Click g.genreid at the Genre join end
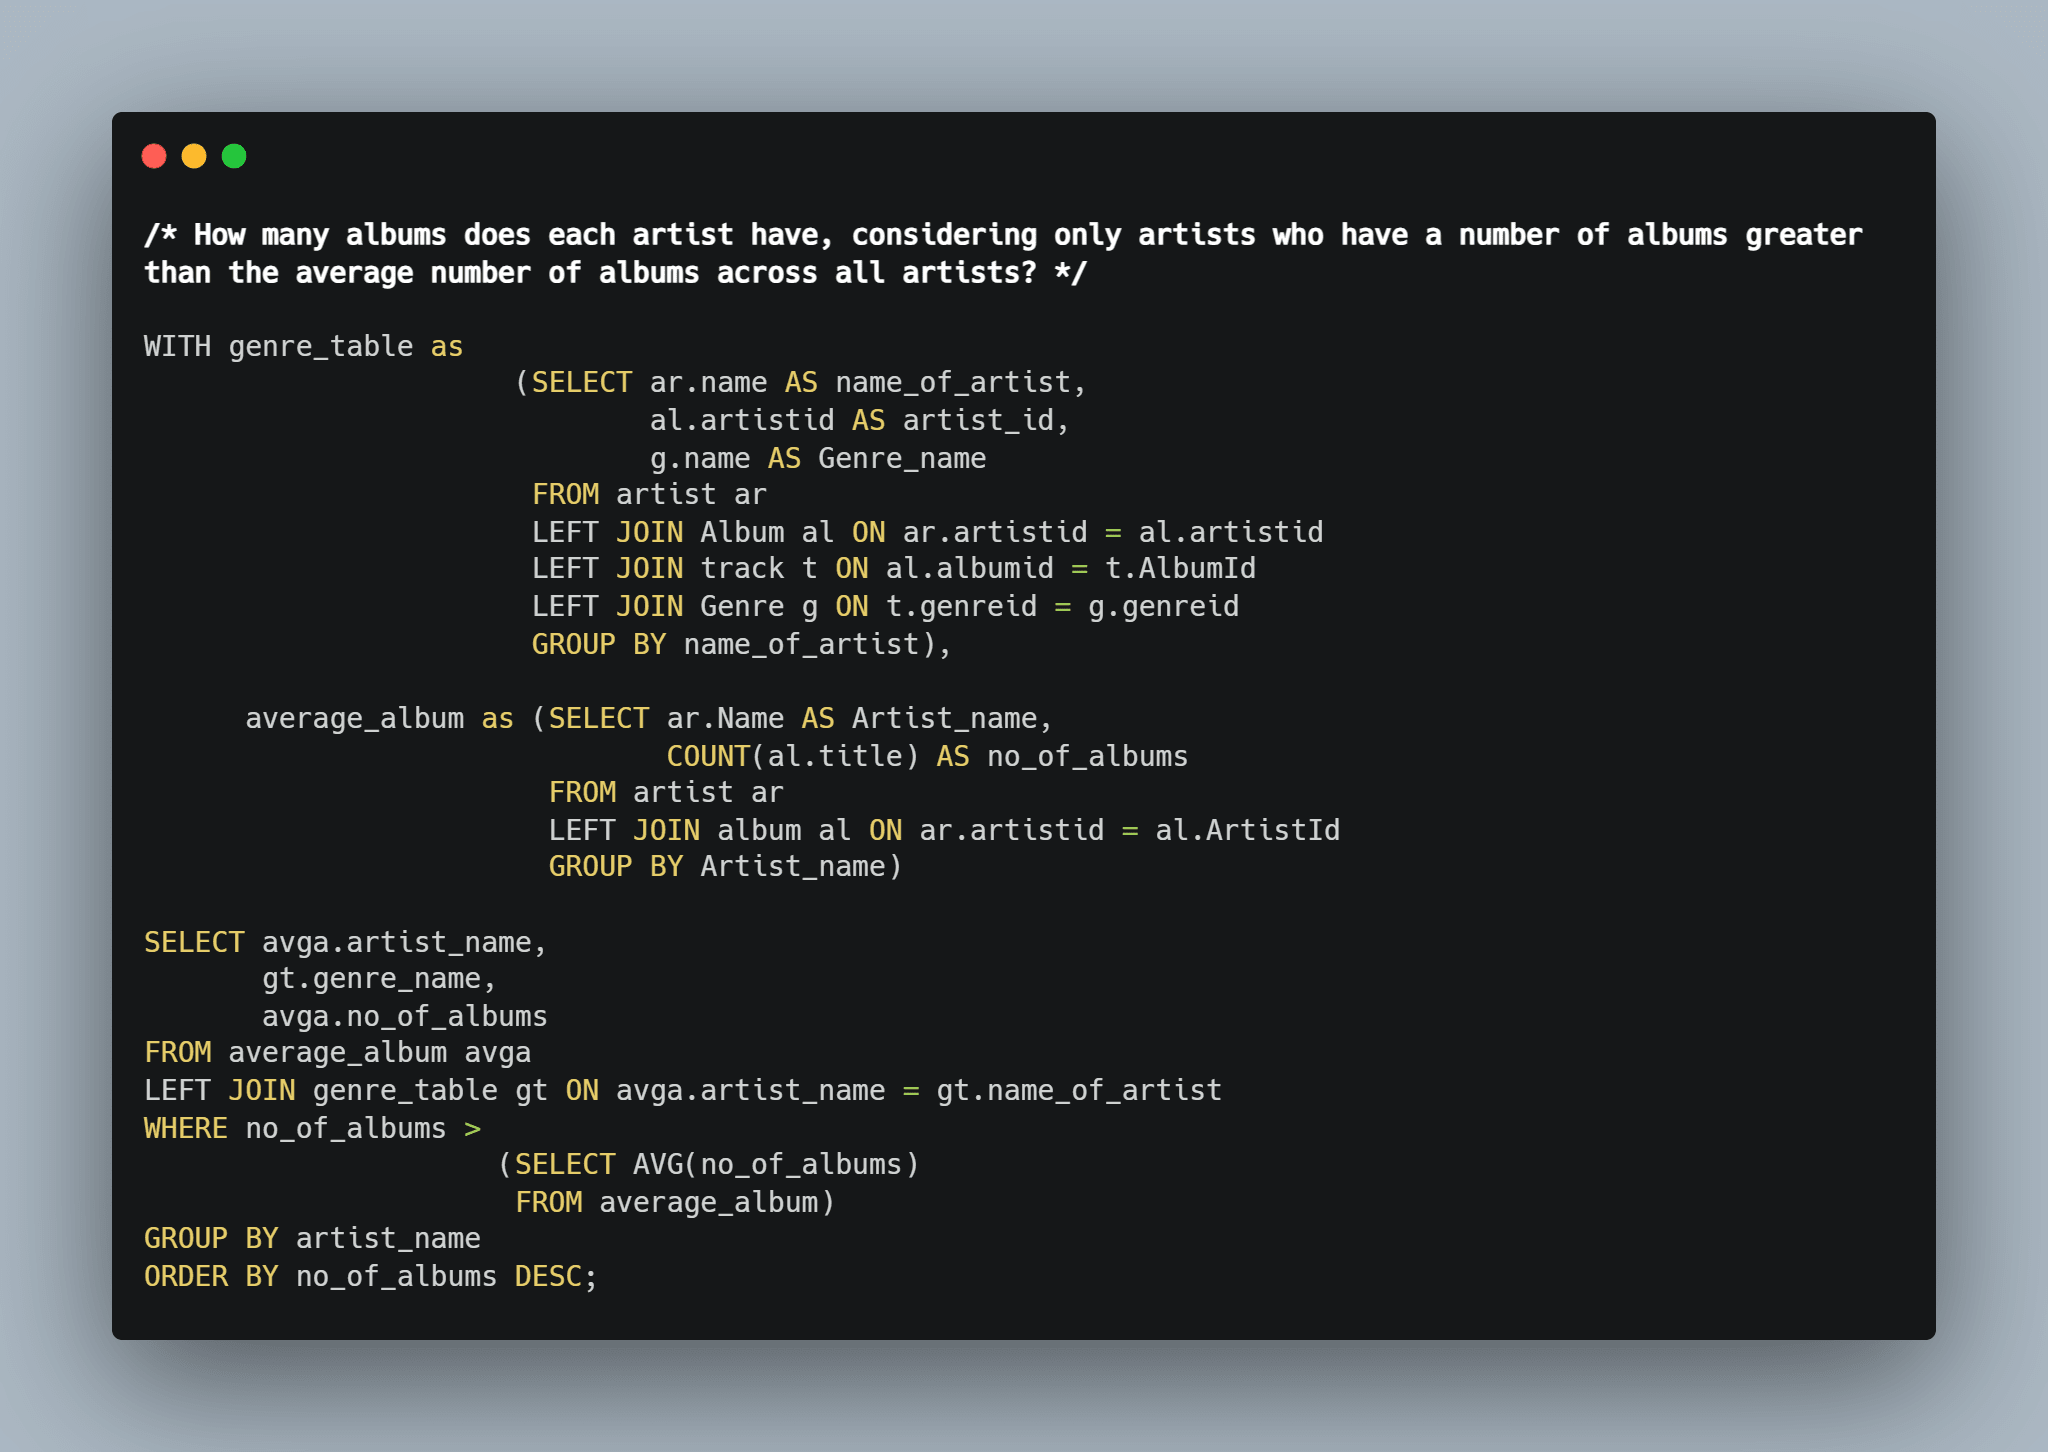The width and height of the screenshot is (2048, 1452). point(1163,606)
